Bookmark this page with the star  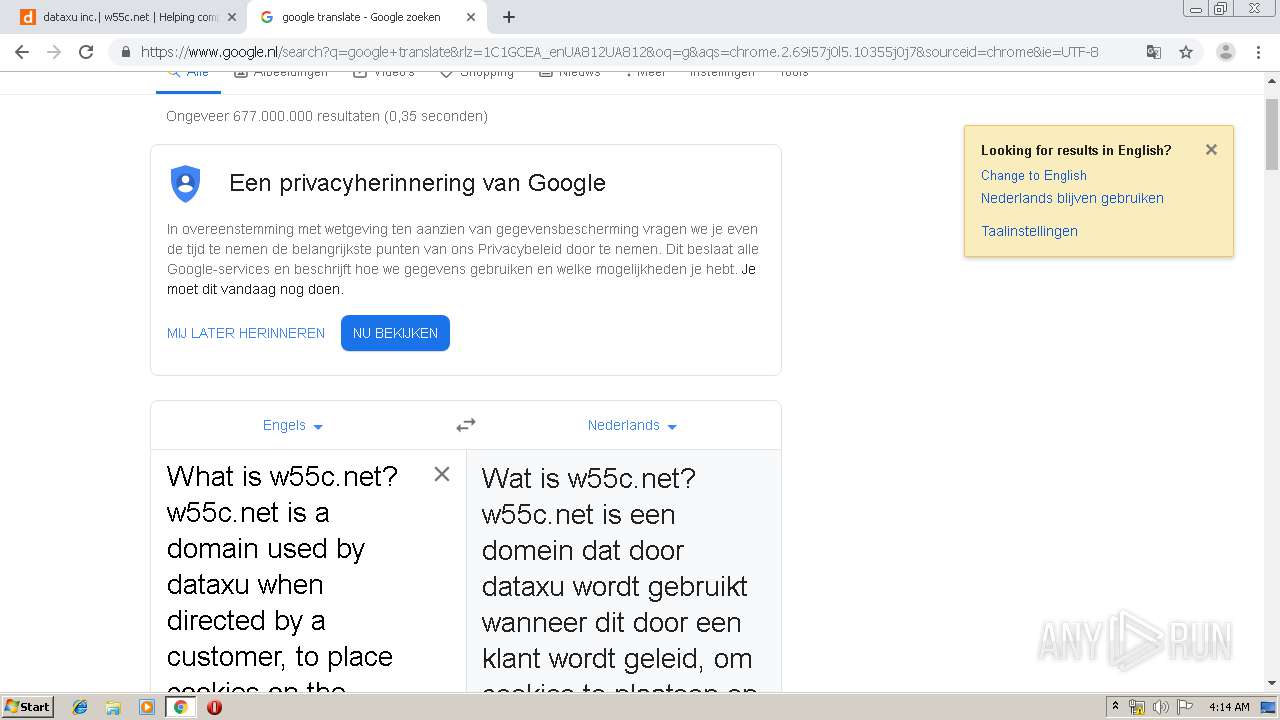coord(1186,52)
